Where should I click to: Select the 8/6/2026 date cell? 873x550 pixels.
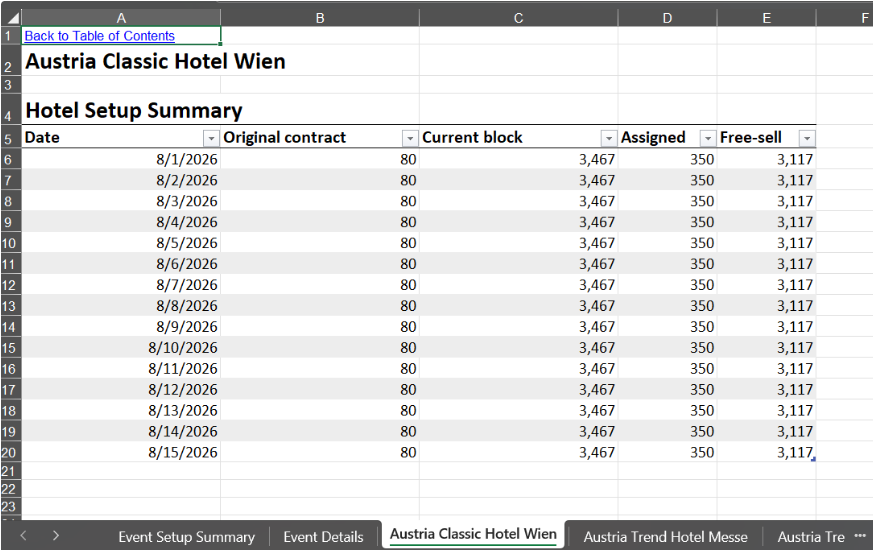click(121, 264)
